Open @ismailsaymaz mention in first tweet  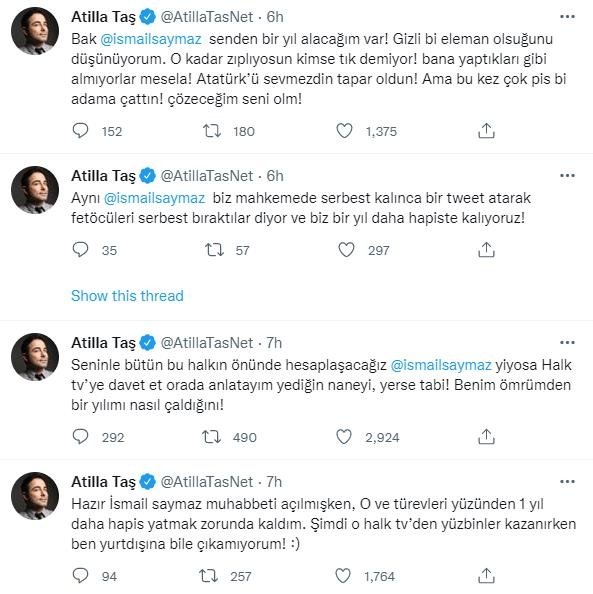[x=151, y=39]
